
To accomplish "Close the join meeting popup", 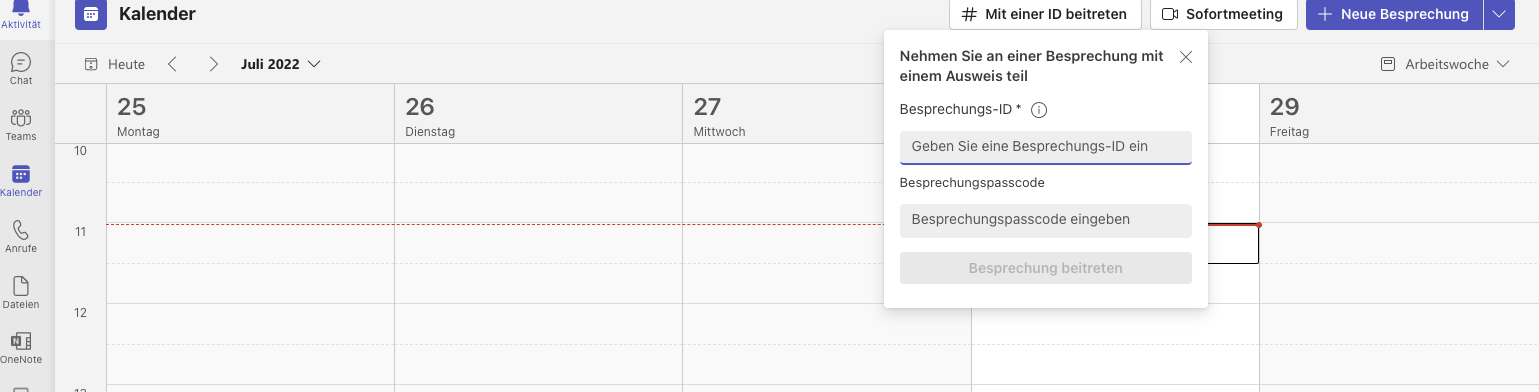I will tap(1186, 57).
